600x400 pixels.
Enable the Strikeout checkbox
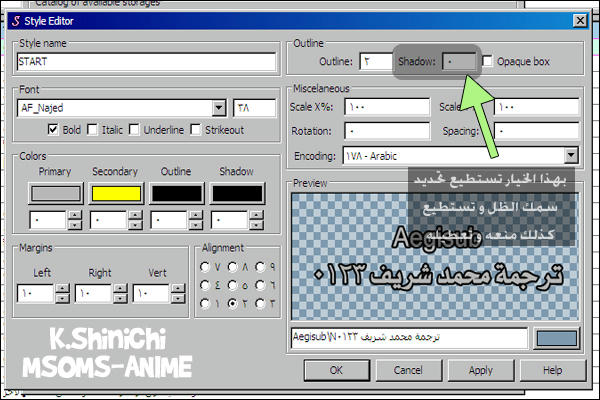pos(198,130)
